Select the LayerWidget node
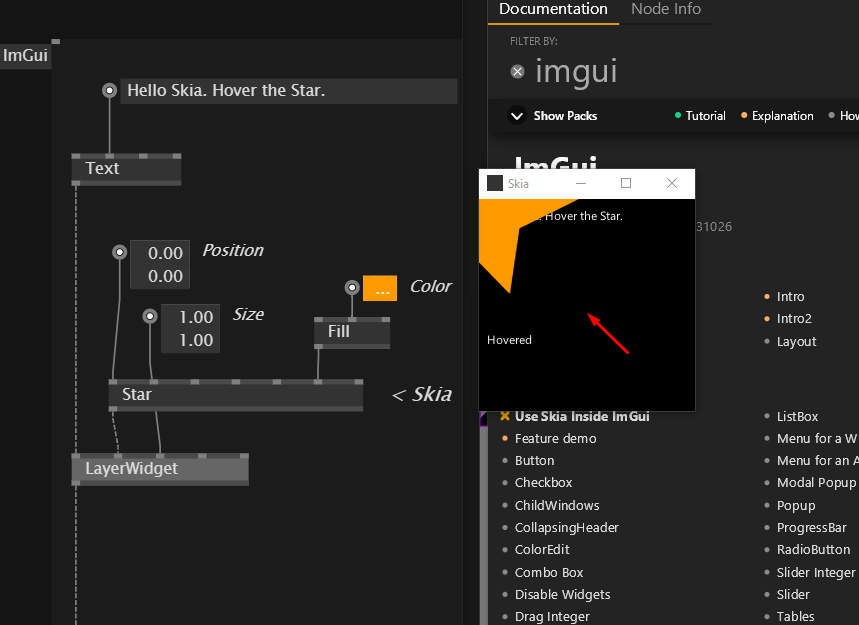Viewport: 859px width, 625px height. pyautogui.click(x=160, y=469)
